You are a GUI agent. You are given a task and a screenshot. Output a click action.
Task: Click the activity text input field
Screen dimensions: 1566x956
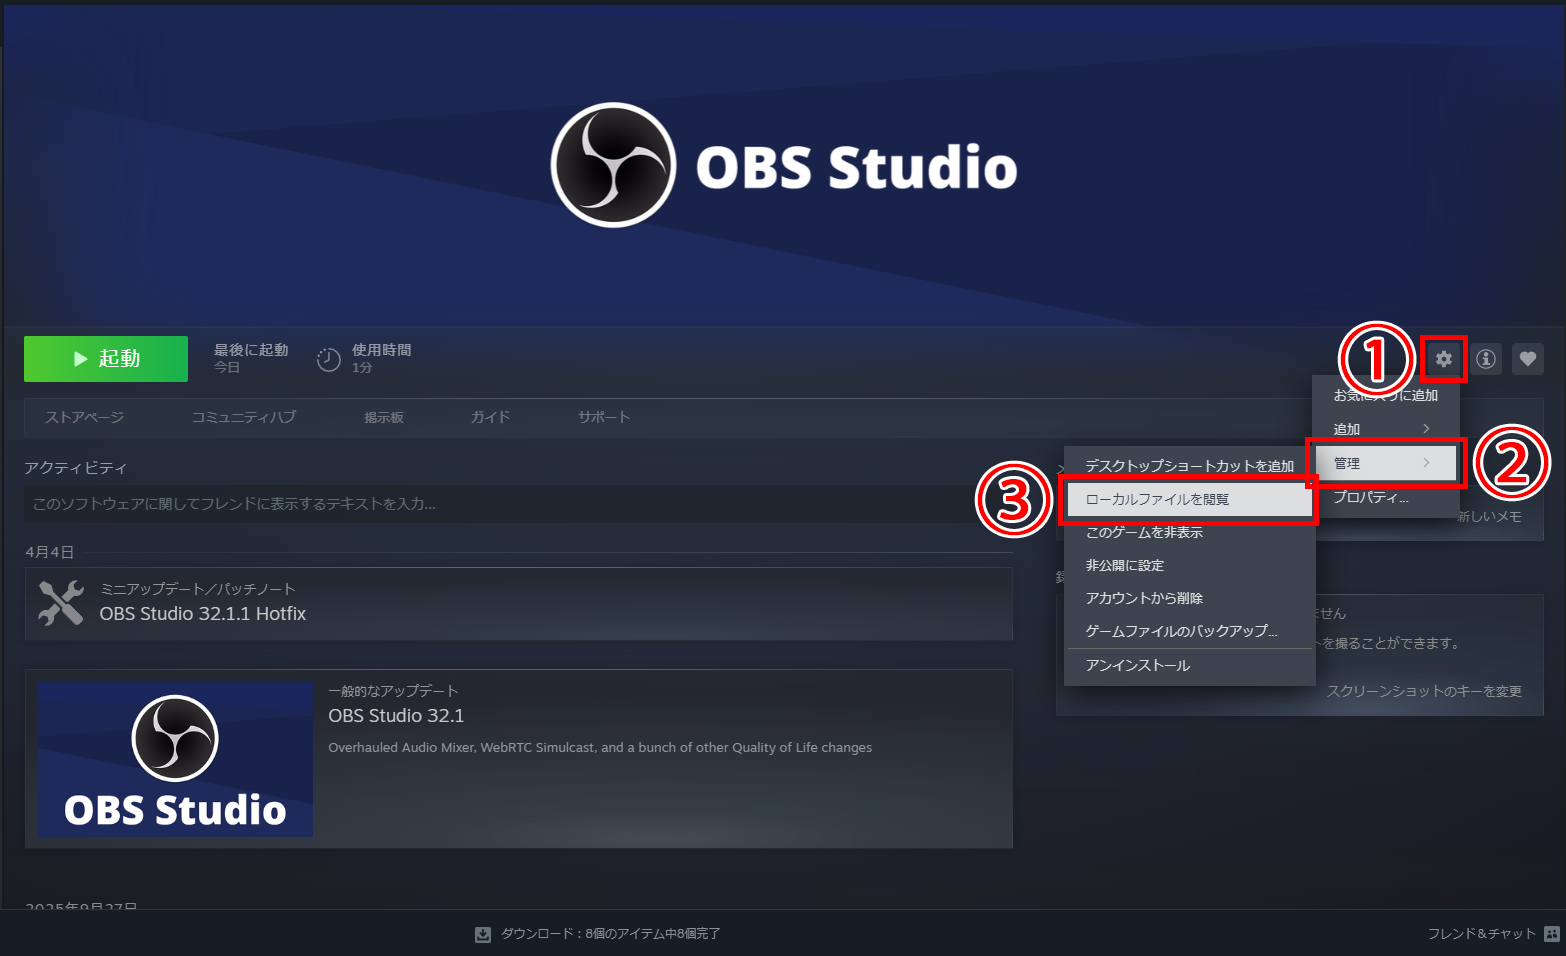coord(519,504)
